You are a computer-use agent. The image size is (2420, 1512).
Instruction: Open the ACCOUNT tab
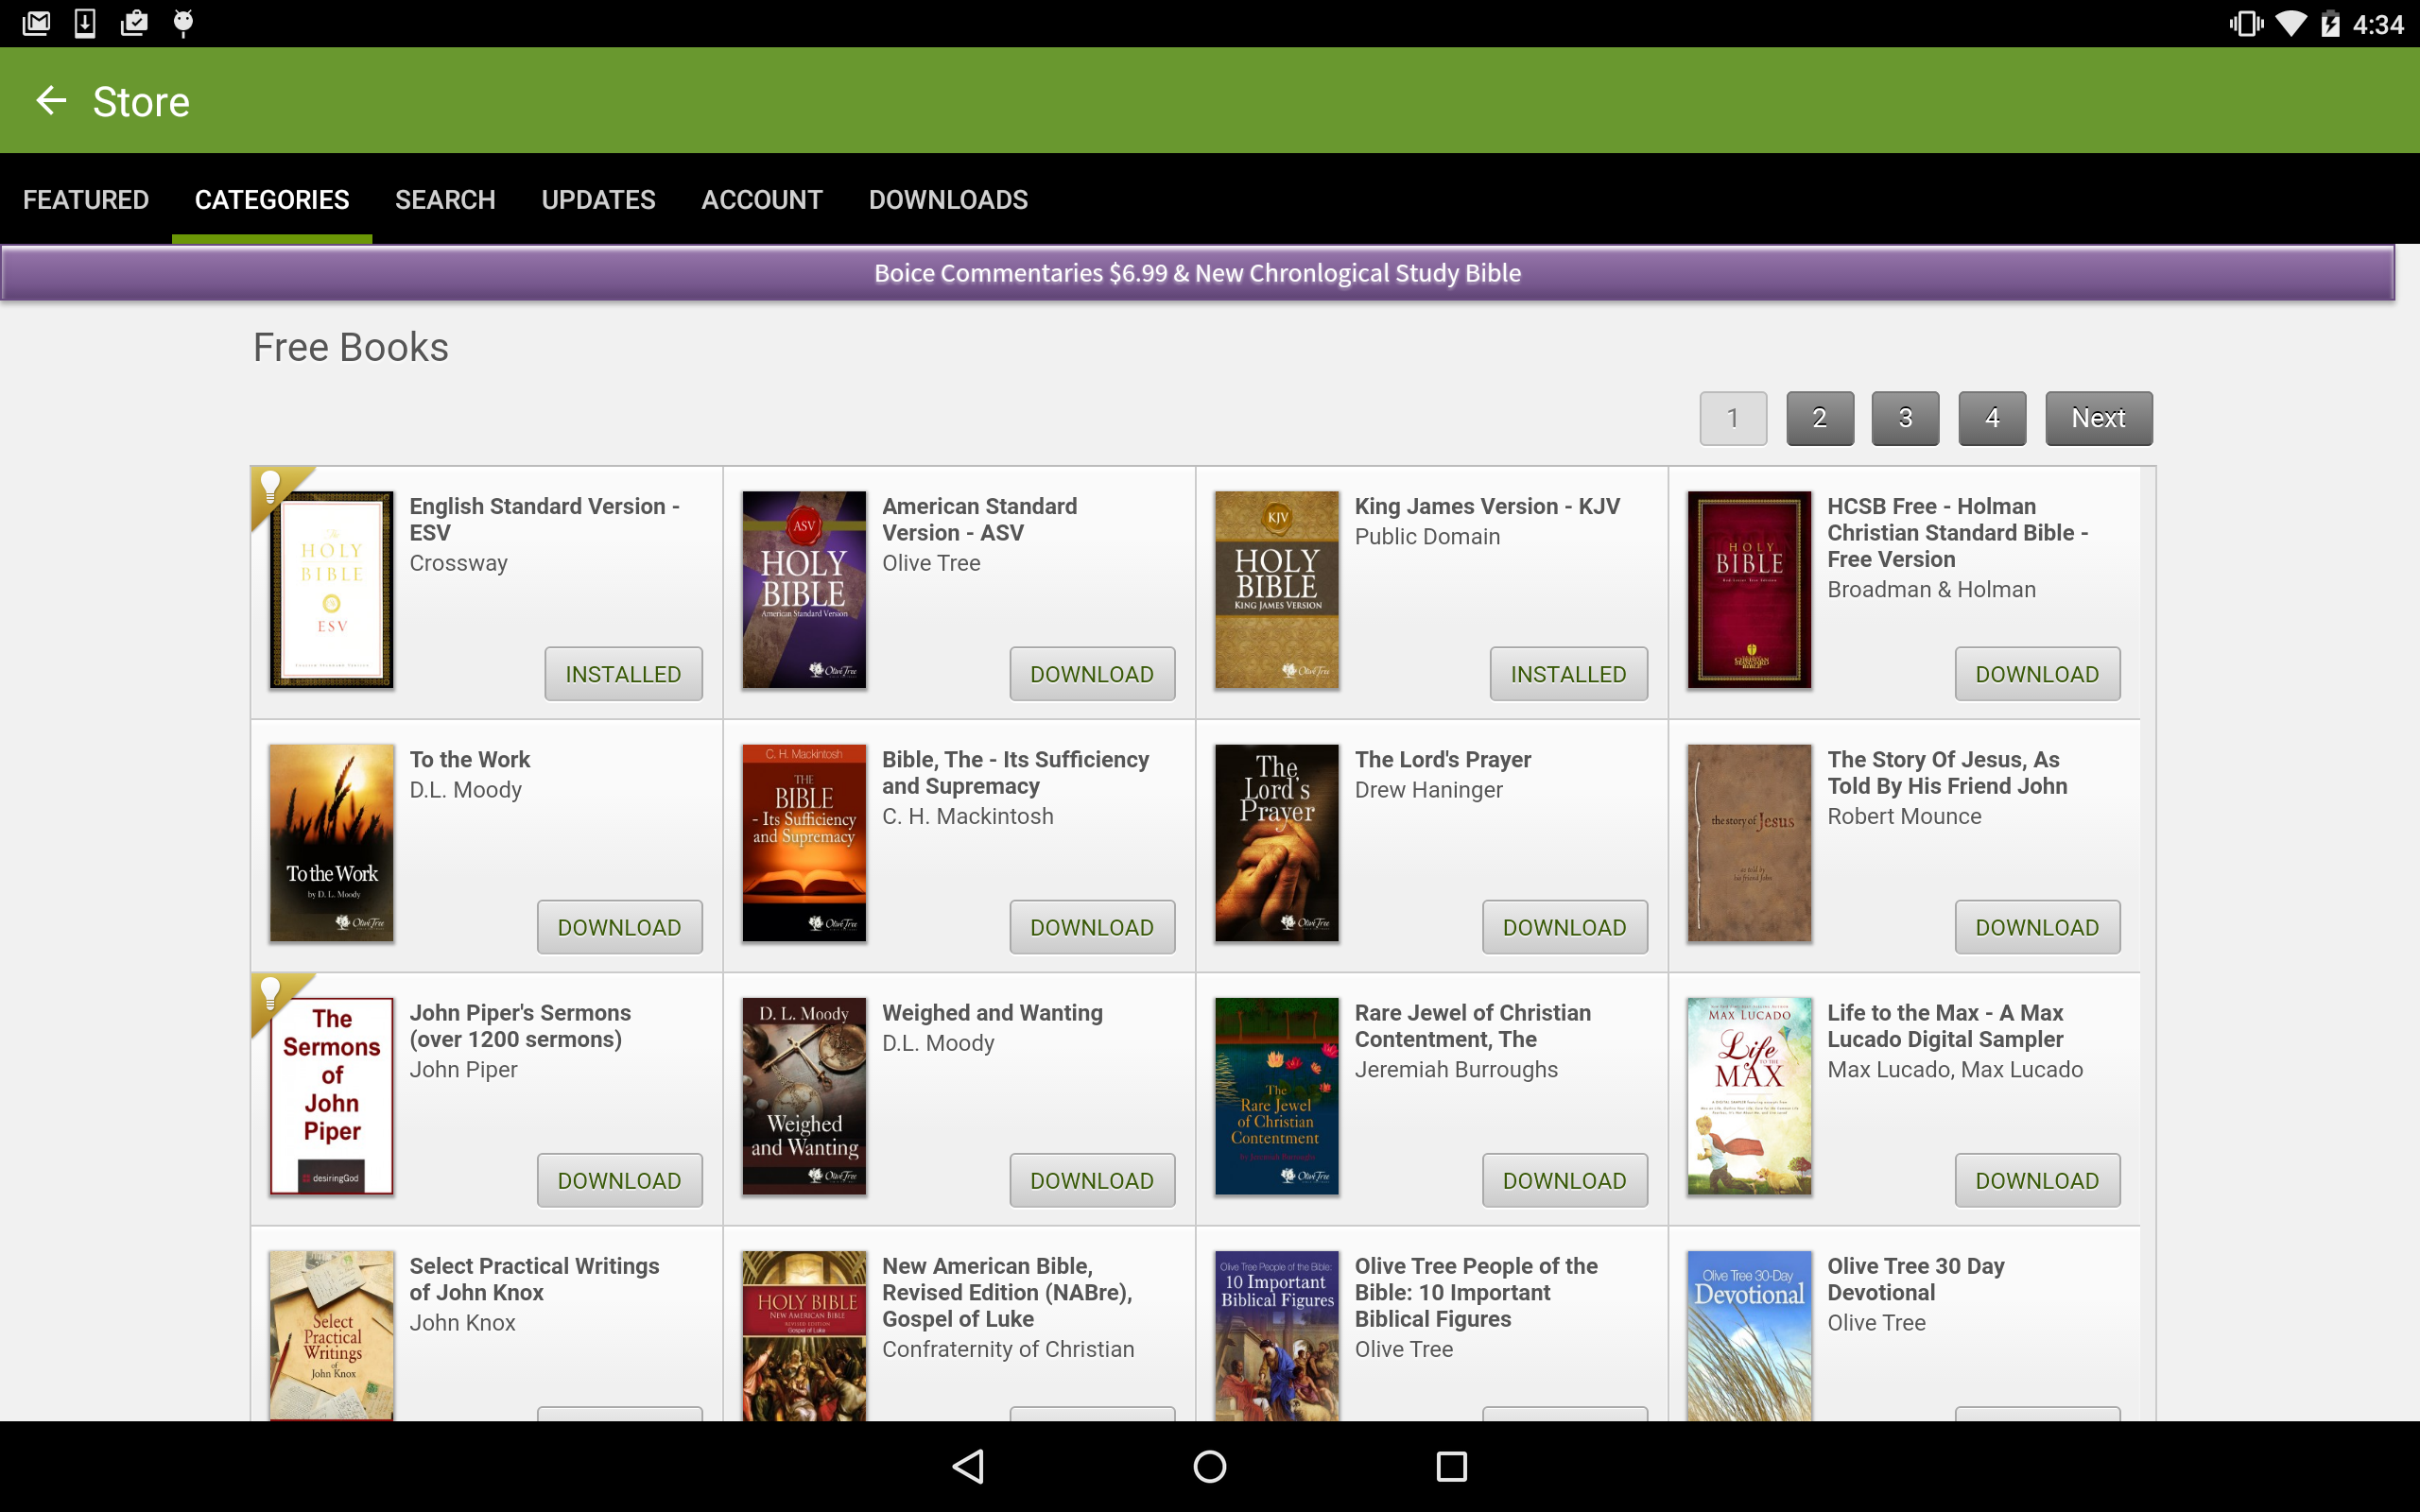tap(761, 199)
